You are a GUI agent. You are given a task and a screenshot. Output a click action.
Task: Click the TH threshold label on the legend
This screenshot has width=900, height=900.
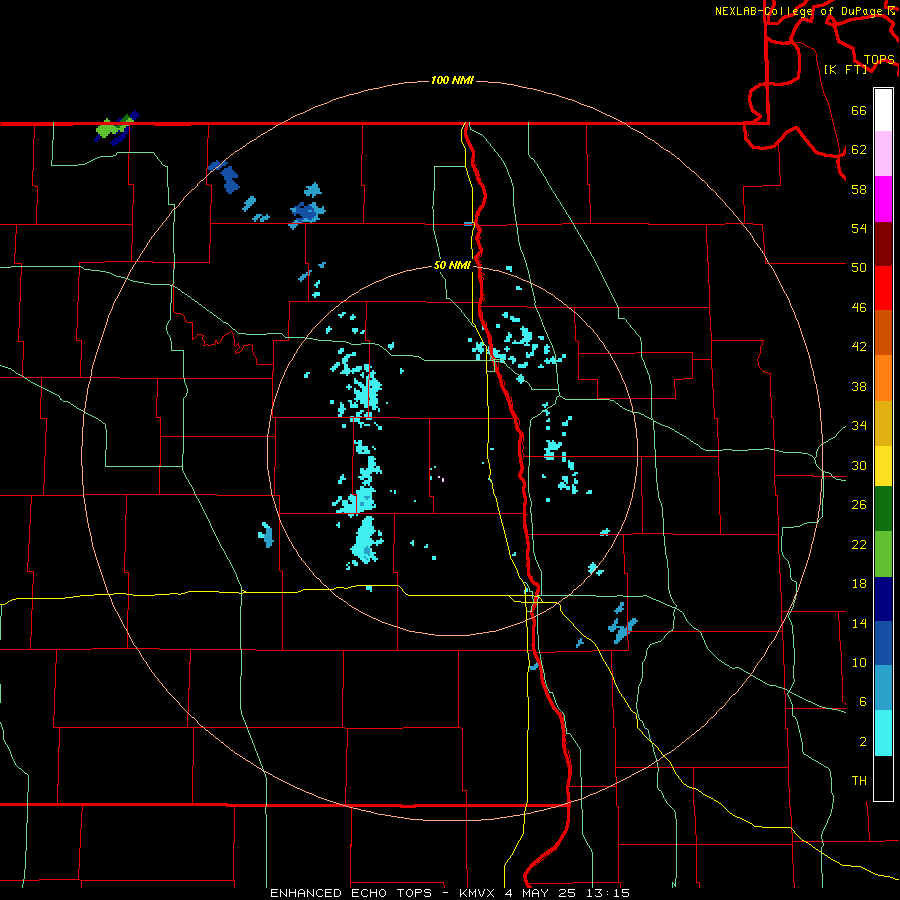859,781
